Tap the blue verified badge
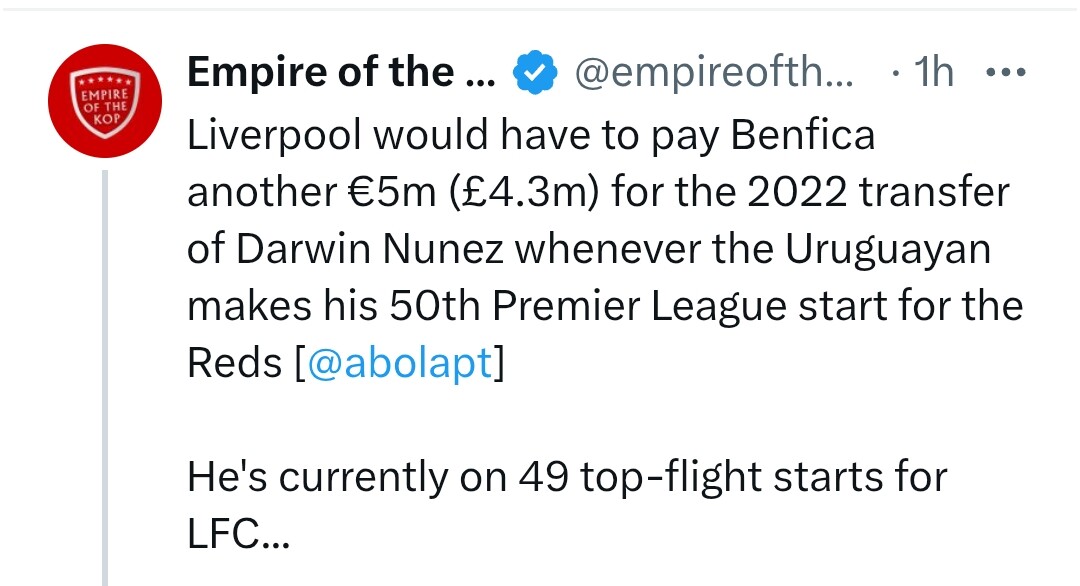Viewport: 1080px width, 586px height. pos(535,72)
